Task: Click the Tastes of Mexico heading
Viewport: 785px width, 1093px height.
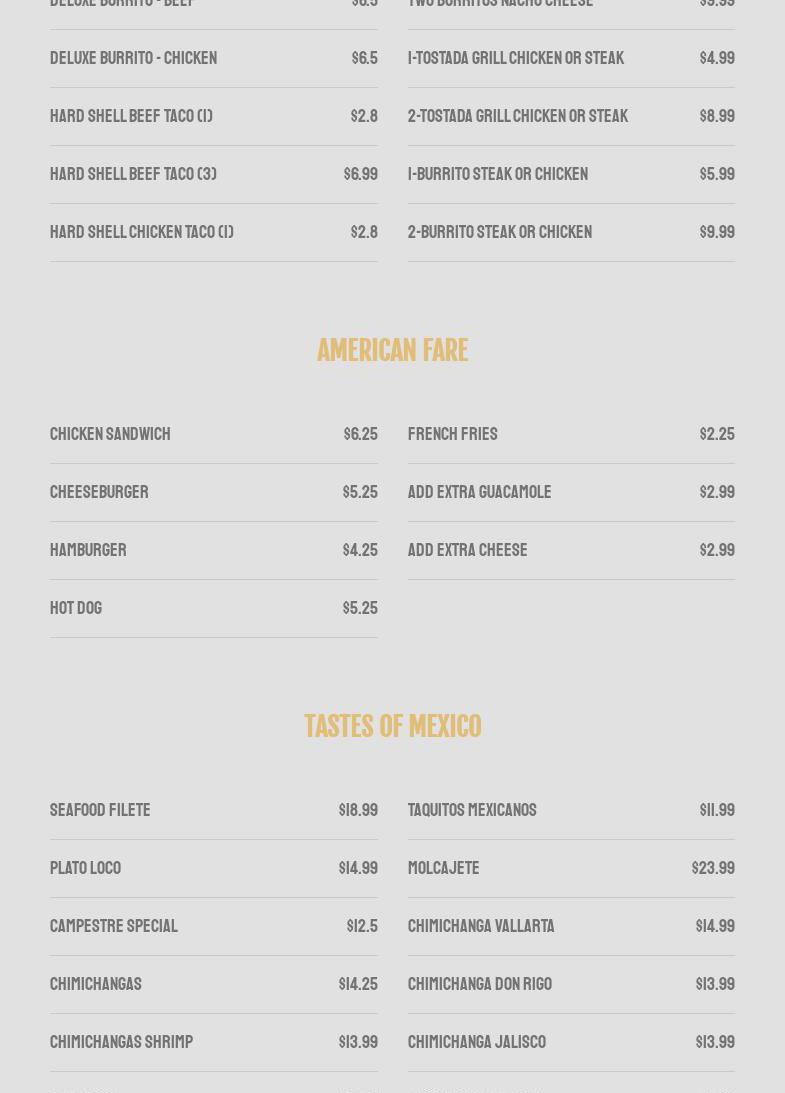Action: [x=392, y=726]
